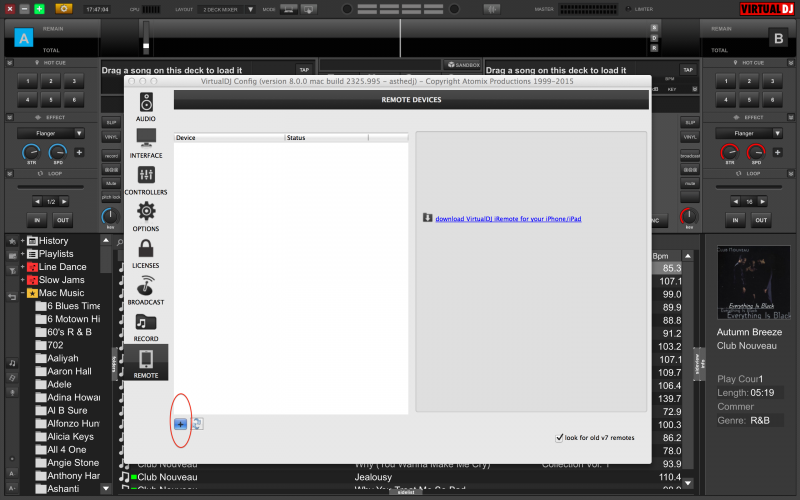
Task: Expand the History folder
Action: 22,240
